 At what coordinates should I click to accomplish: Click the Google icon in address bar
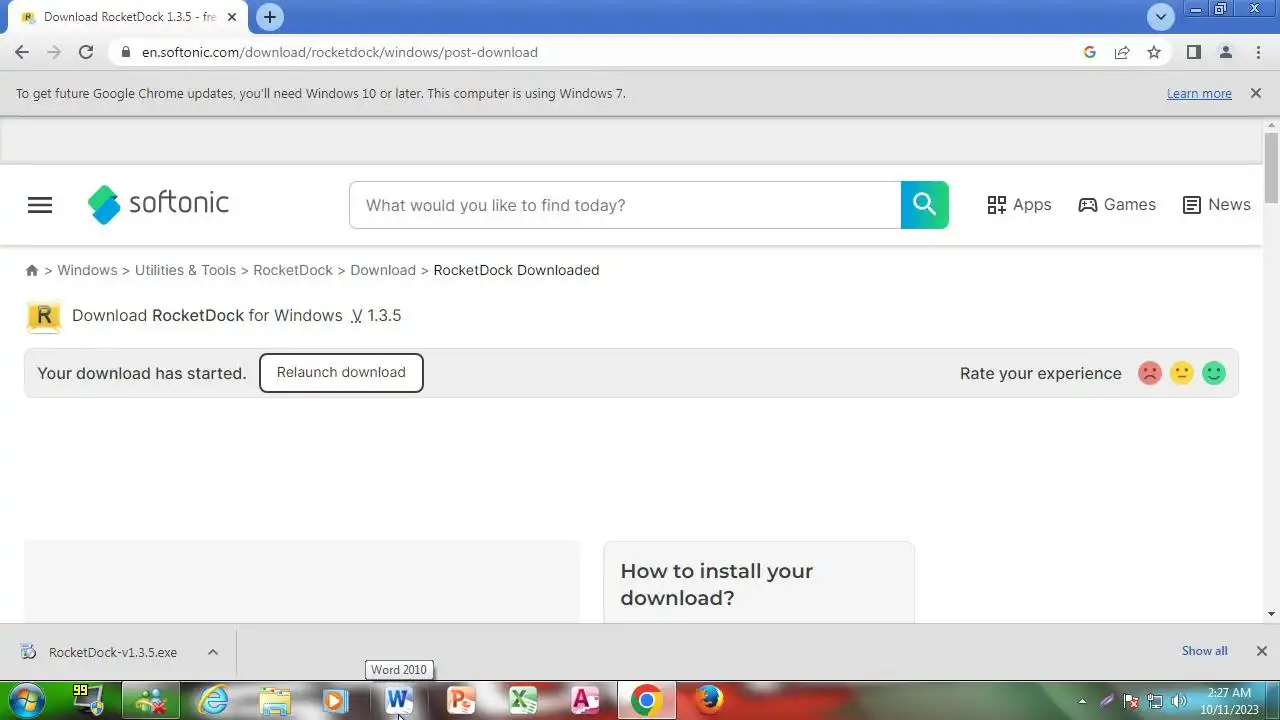(1090, 52)
